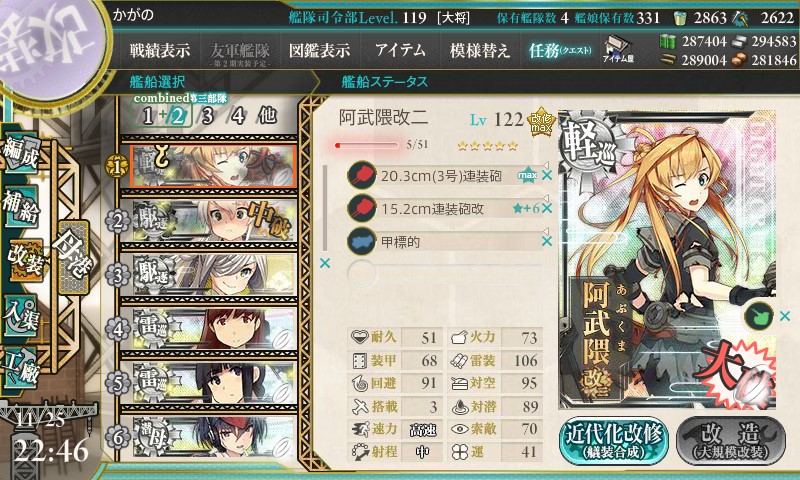Switch to the 他 ships tab
The width and height of the screenshot is (800, 480).
[267, 116]
